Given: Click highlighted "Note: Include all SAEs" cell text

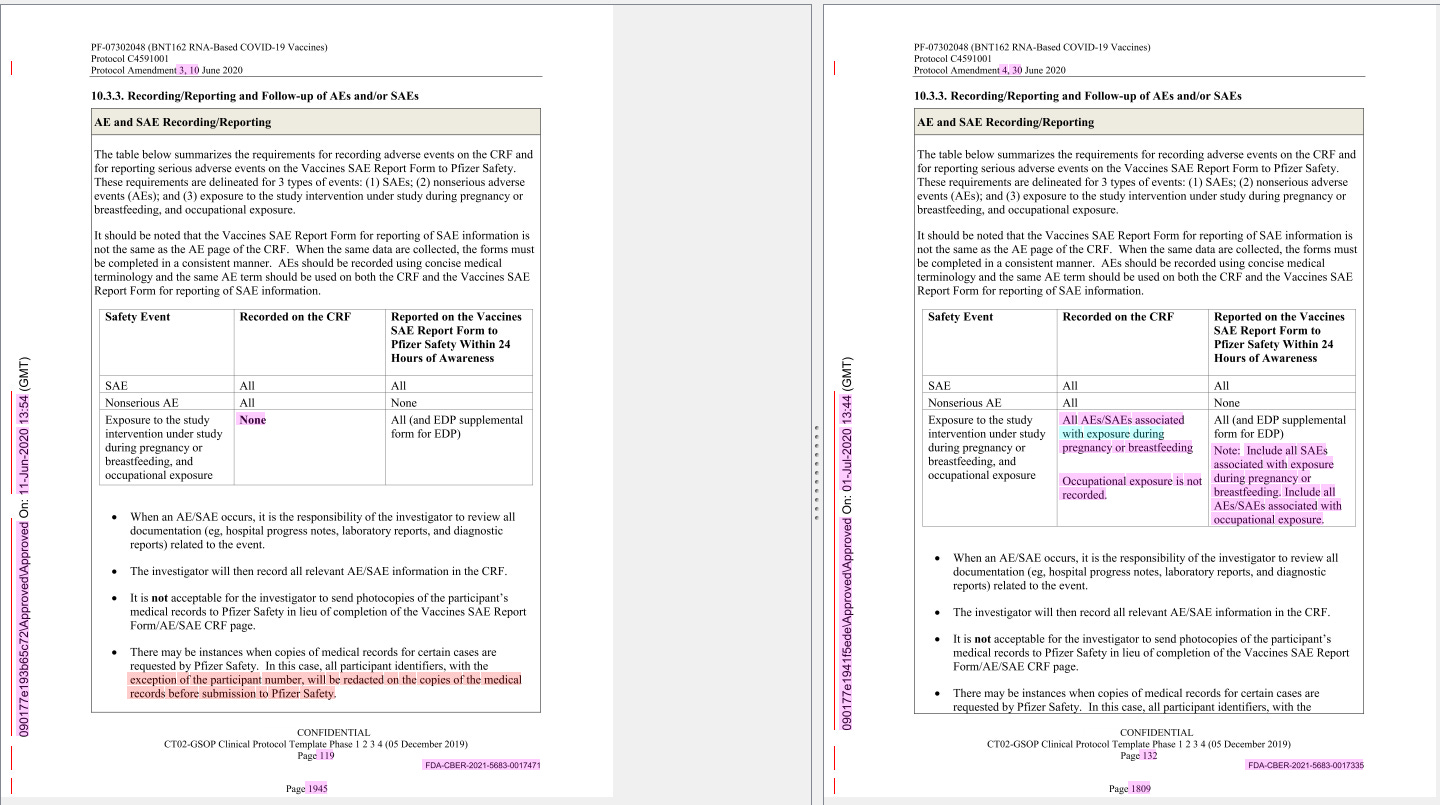Looking at the screenshot, I should point(1277,485).
